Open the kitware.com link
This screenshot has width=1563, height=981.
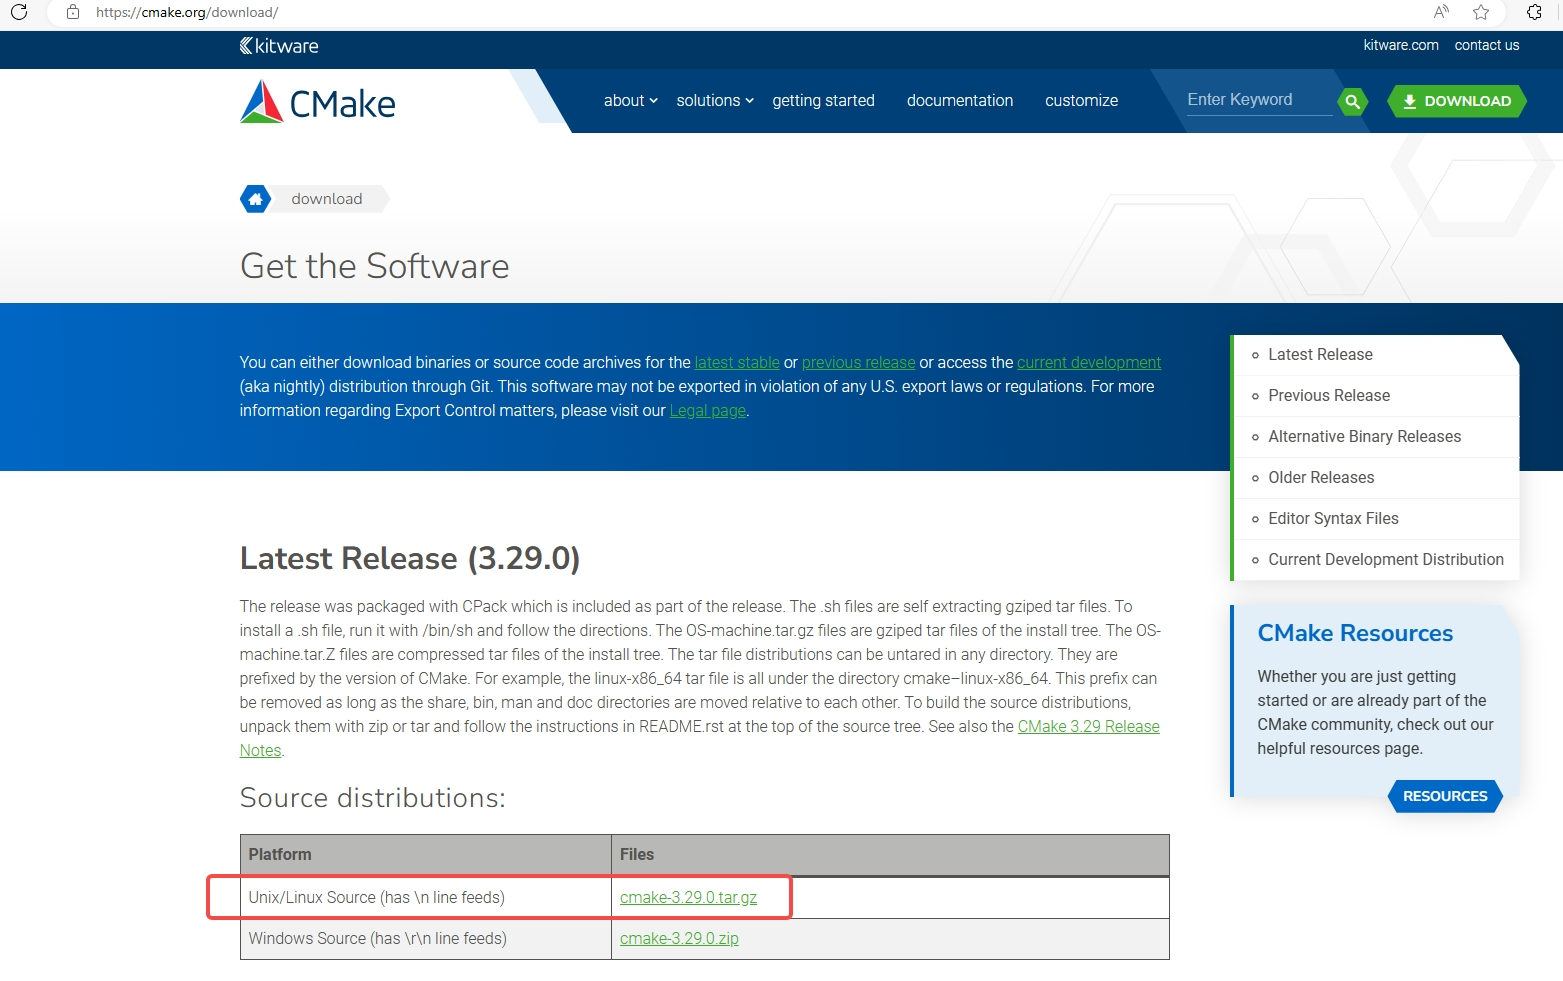pos(1400,45)
